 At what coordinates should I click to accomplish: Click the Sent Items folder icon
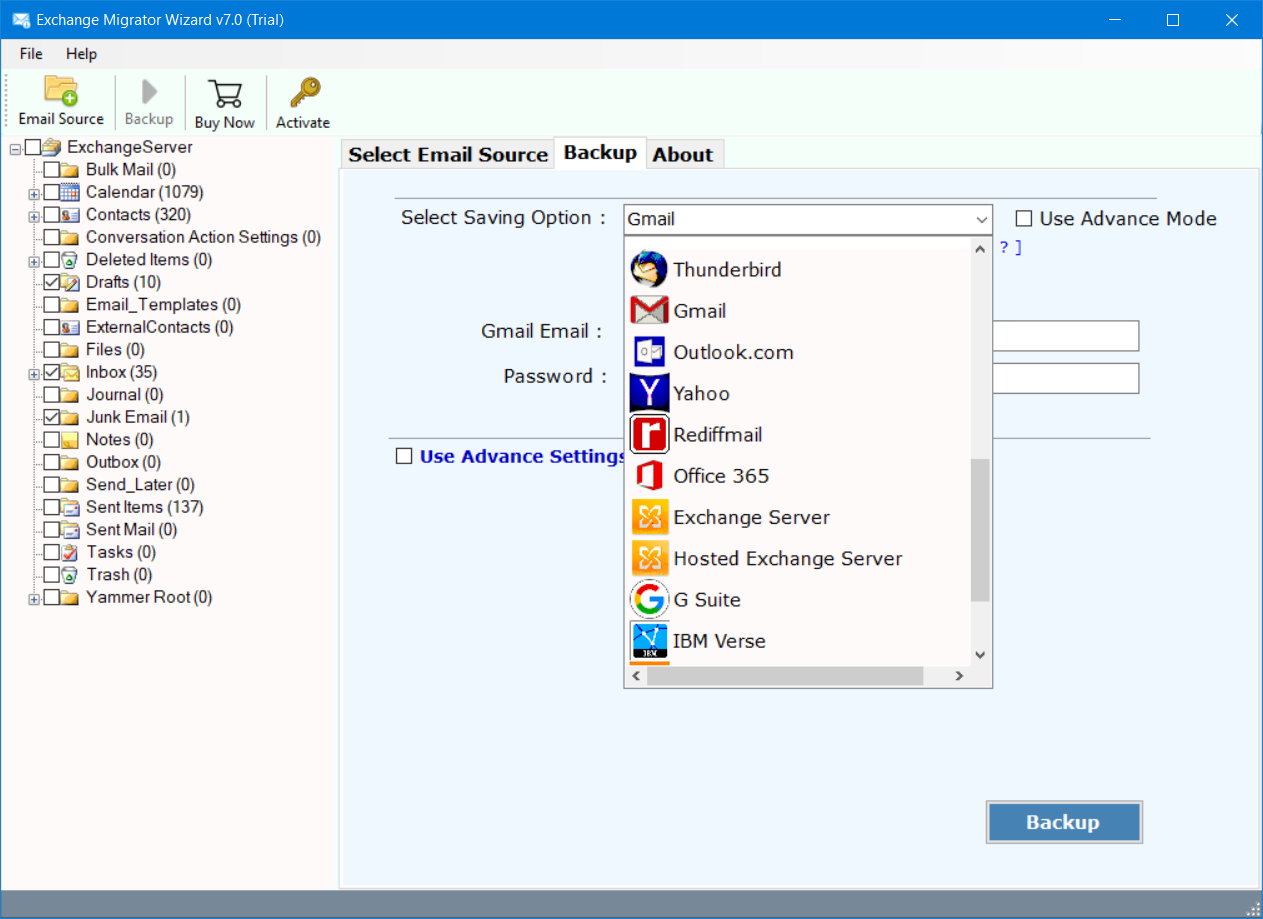click(70, 507)
